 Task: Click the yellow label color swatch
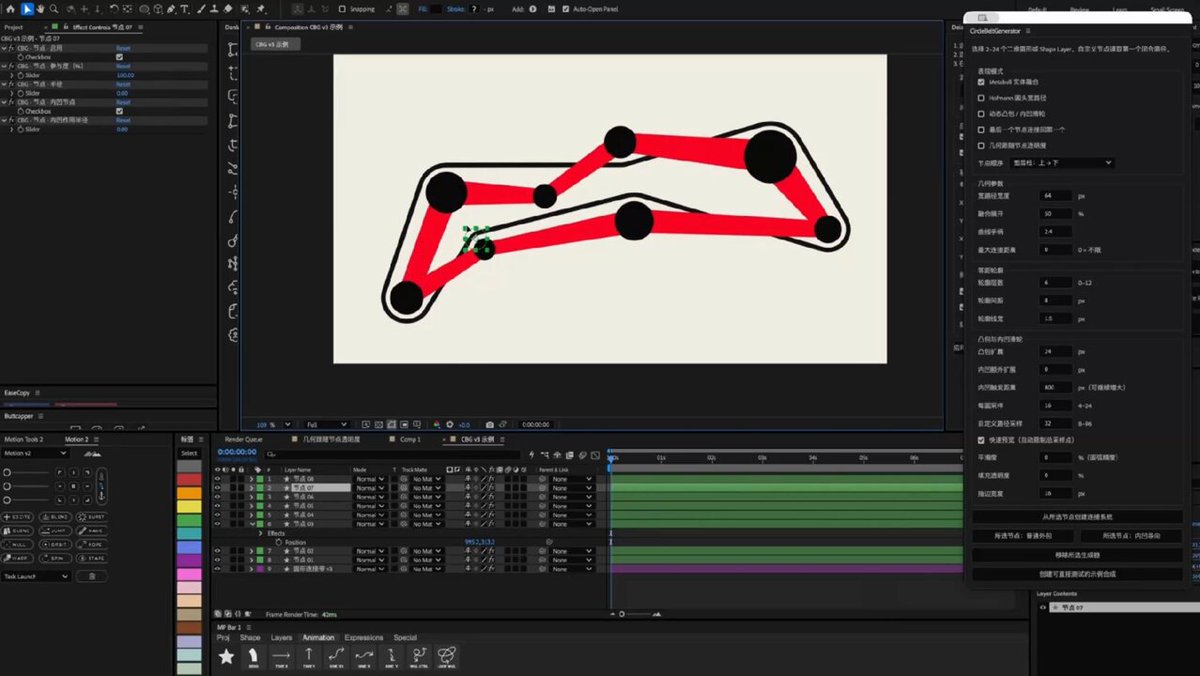coord(189,507)
